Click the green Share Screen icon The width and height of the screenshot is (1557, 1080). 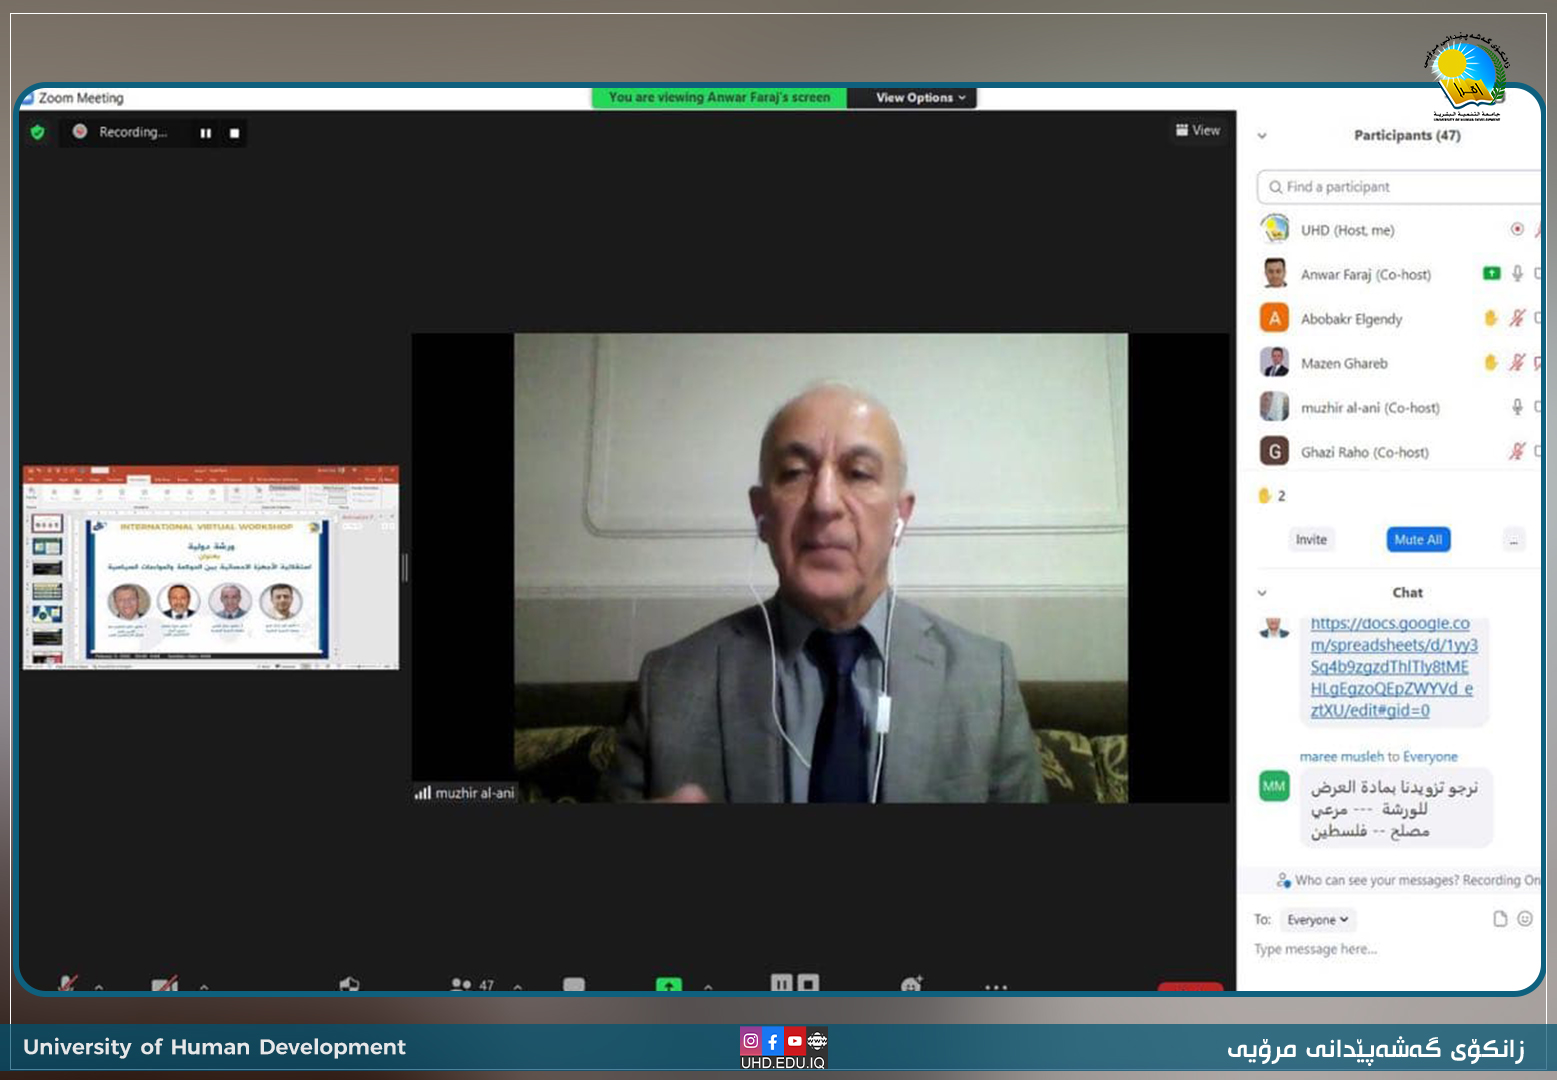click(668, 985)
